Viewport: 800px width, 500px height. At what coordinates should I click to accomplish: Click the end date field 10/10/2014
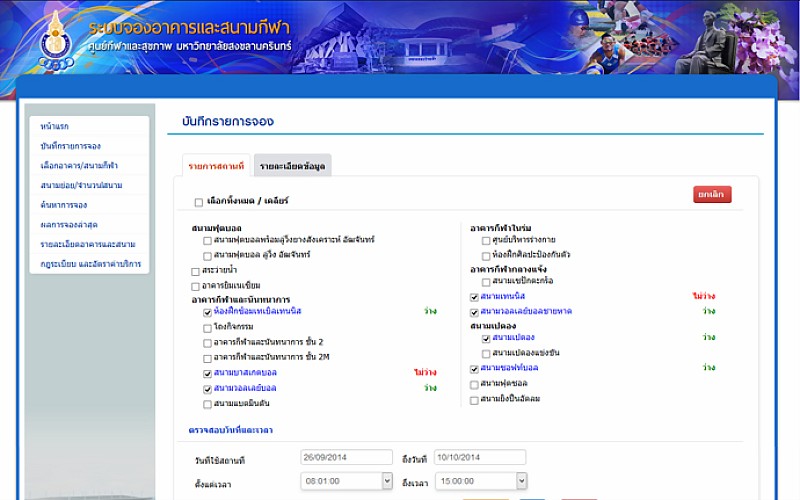pos(480,457)
